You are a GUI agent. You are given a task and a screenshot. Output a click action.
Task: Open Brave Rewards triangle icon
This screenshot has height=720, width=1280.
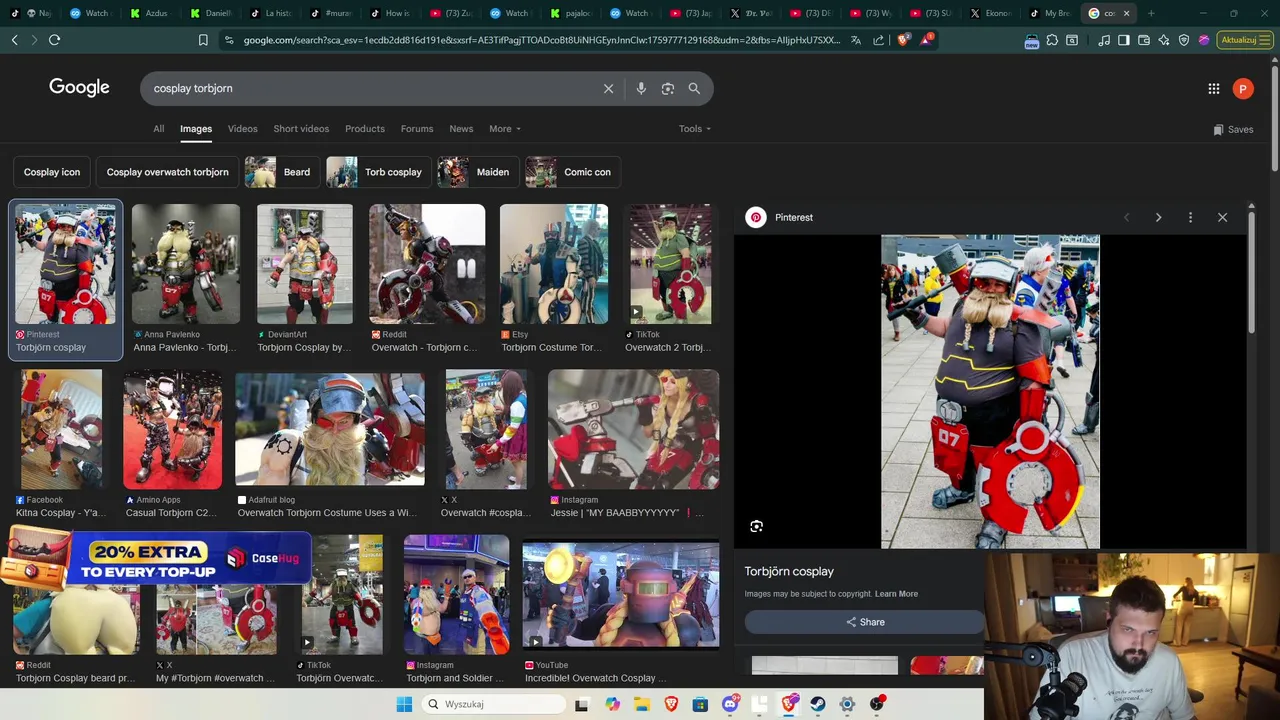coord(926,40)
